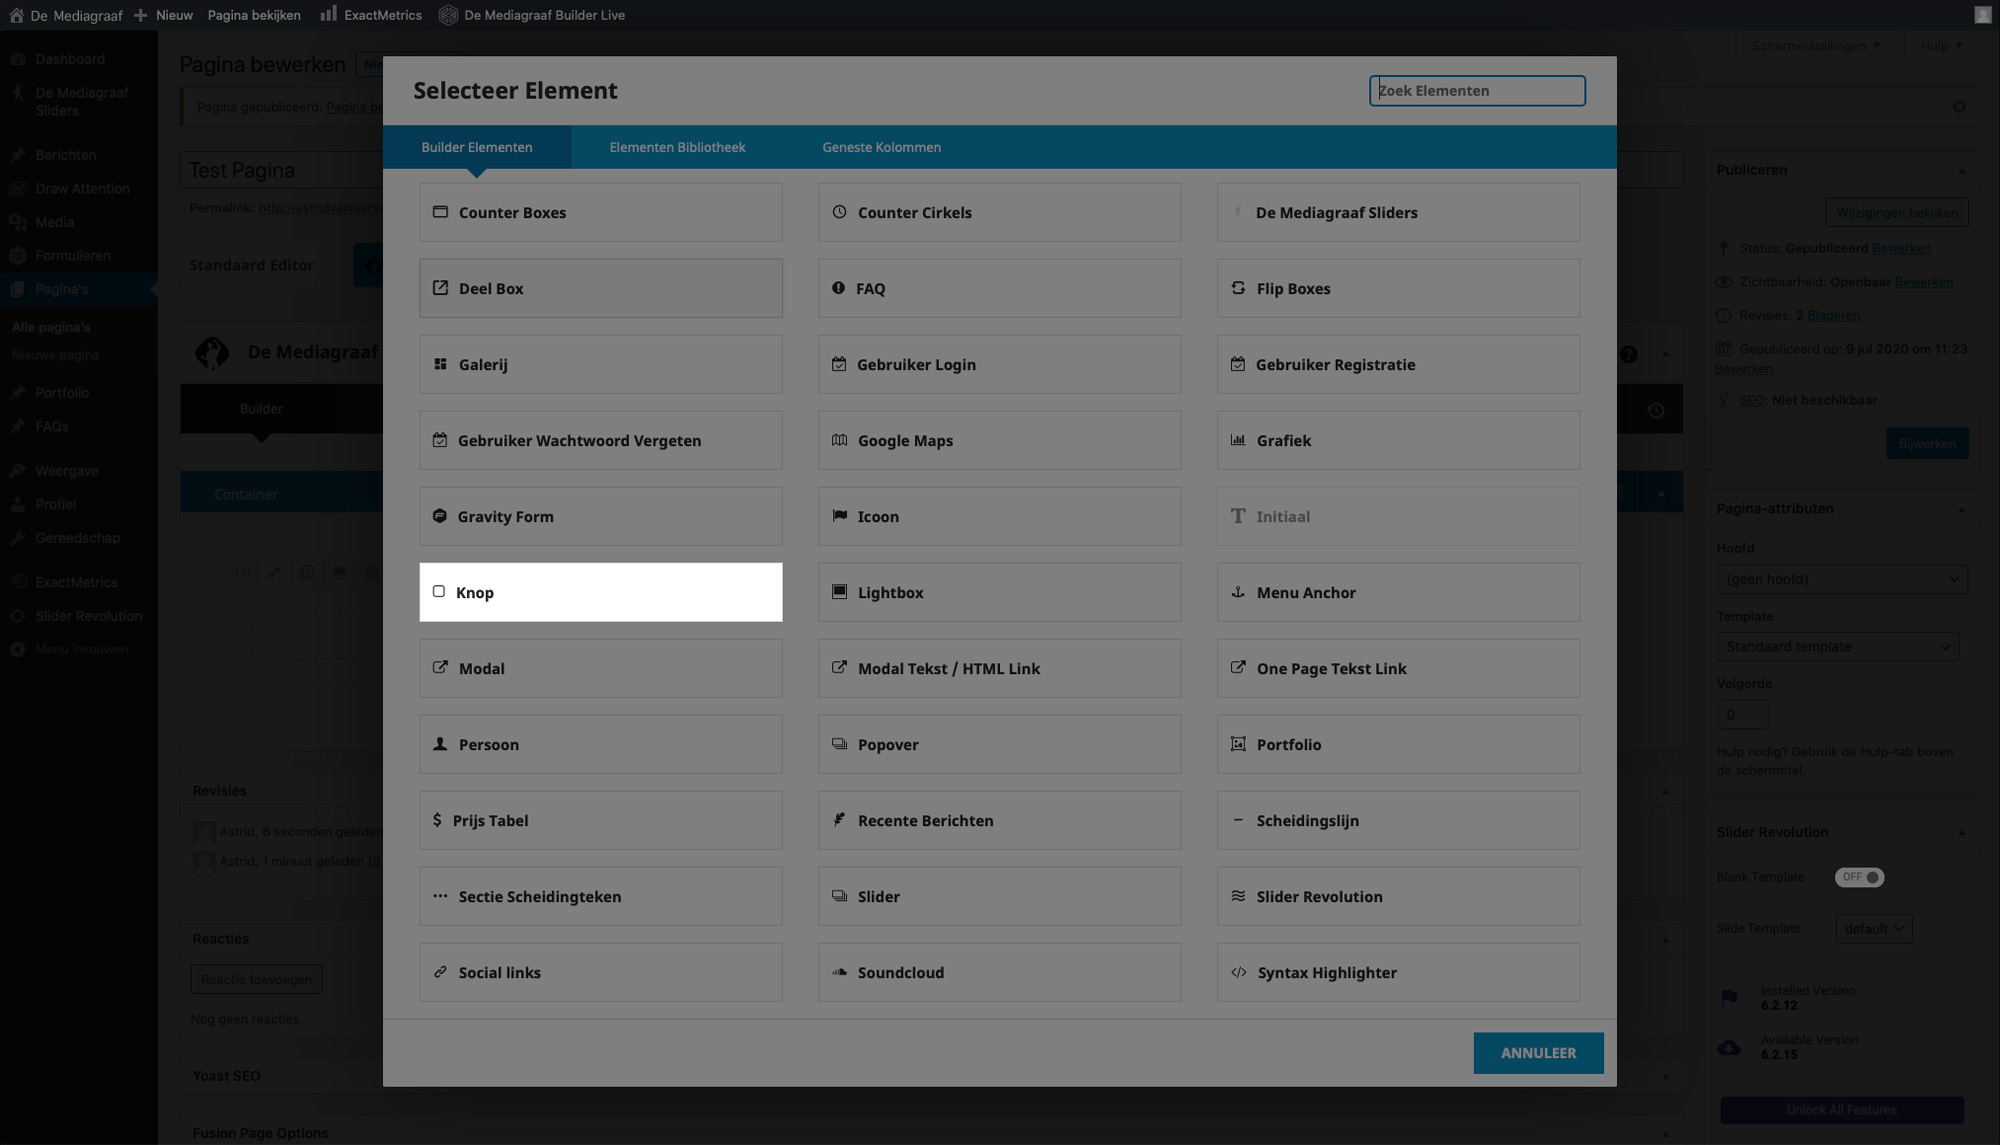
Task: Toggle the Blank Template OFF switch
Action: 1858,877
